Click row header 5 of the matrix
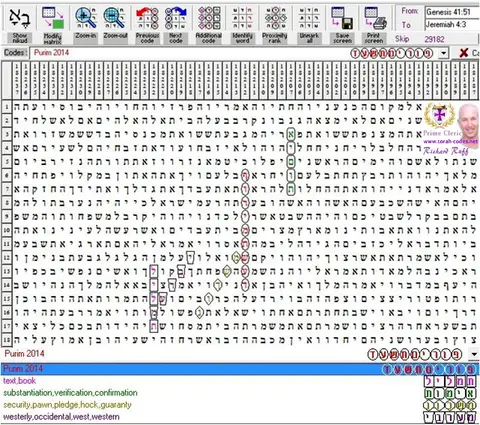 7,162
